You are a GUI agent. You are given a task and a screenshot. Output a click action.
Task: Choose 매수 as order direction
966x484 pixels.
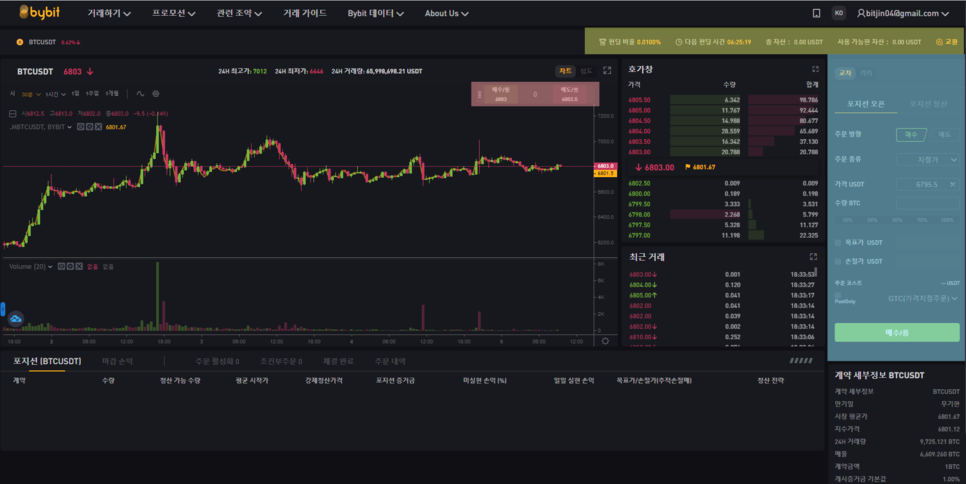pyautogui.click(x=911, y=134)
